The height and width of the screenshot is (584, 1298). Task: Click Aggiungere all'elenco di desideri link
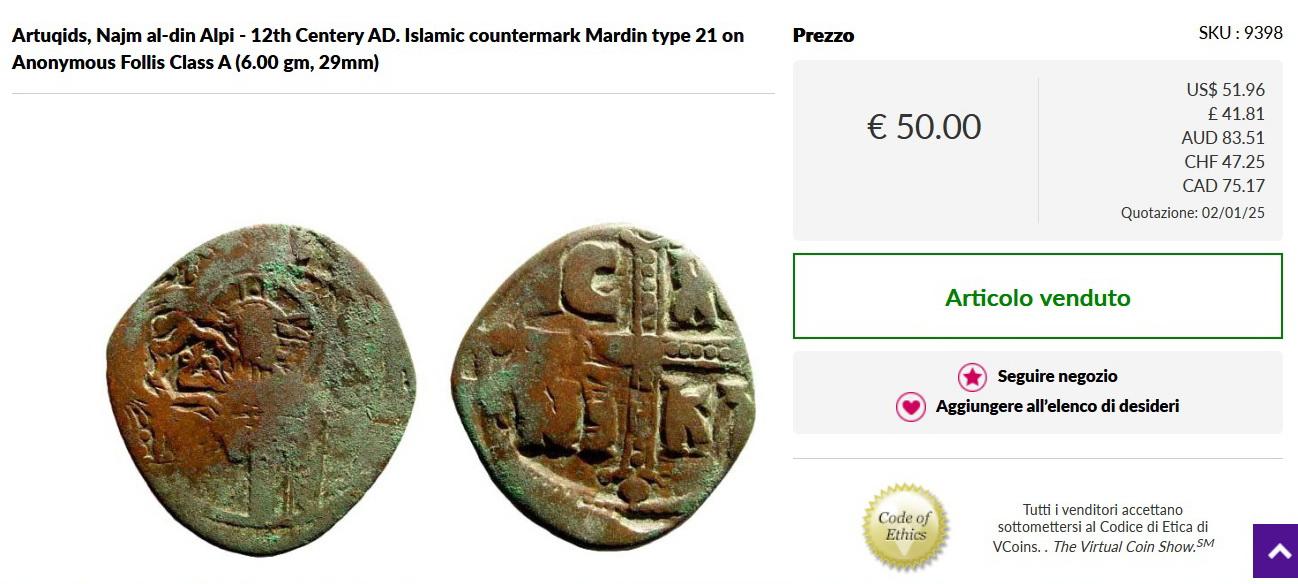(1057, 406)
